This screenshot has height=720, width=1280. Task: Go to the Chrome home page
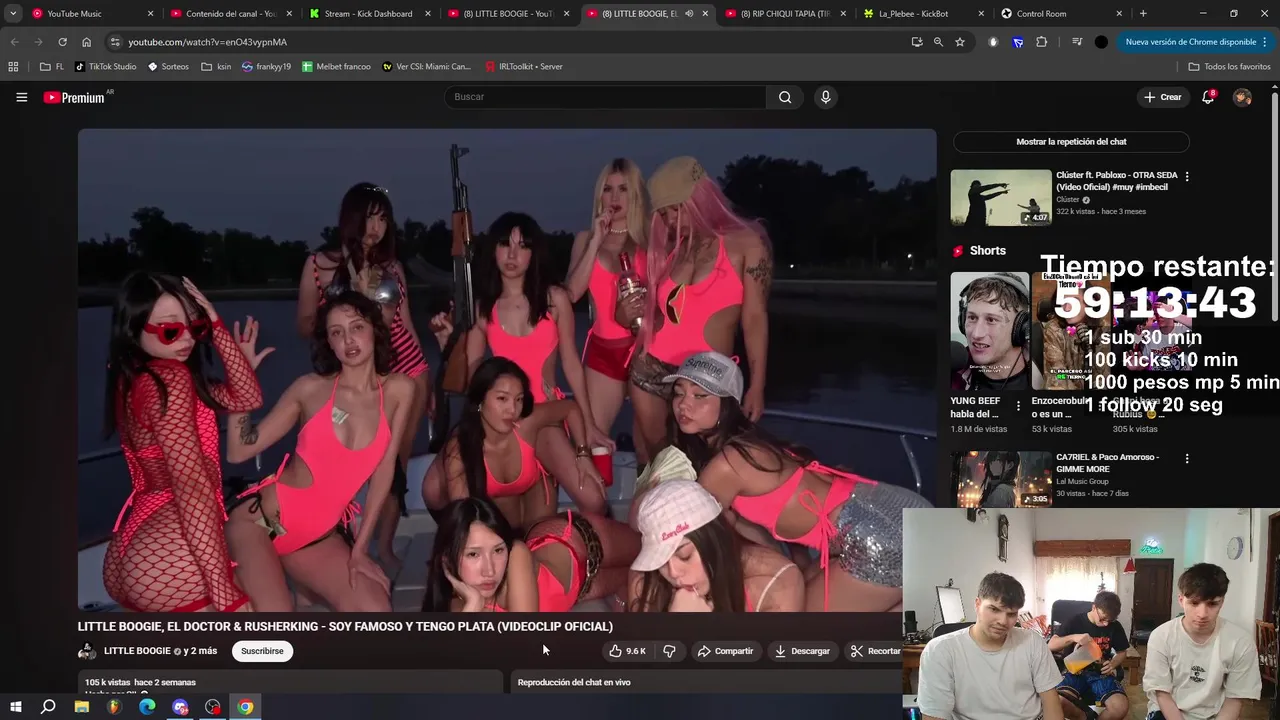[86, 42]
